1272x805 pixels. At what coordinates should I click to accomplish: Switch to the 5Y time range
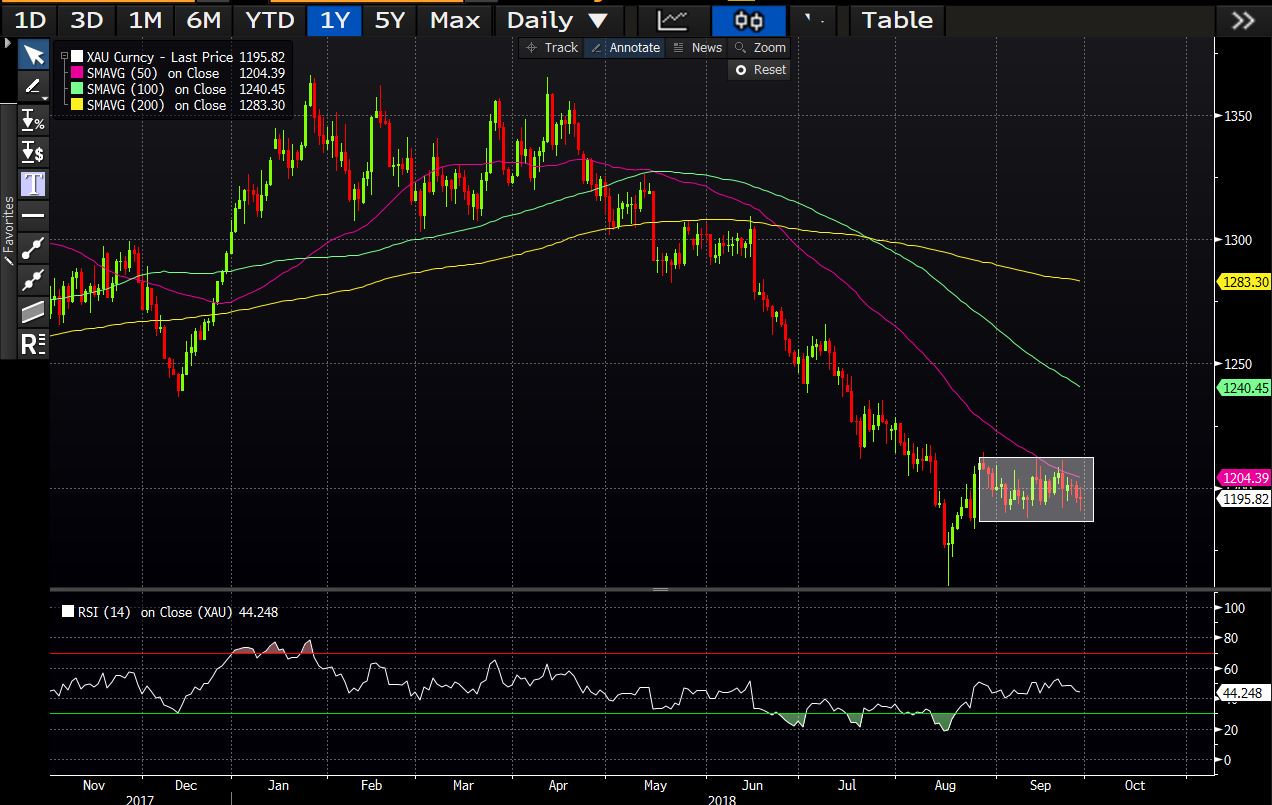pyautogui.click(x=389, y=20)
